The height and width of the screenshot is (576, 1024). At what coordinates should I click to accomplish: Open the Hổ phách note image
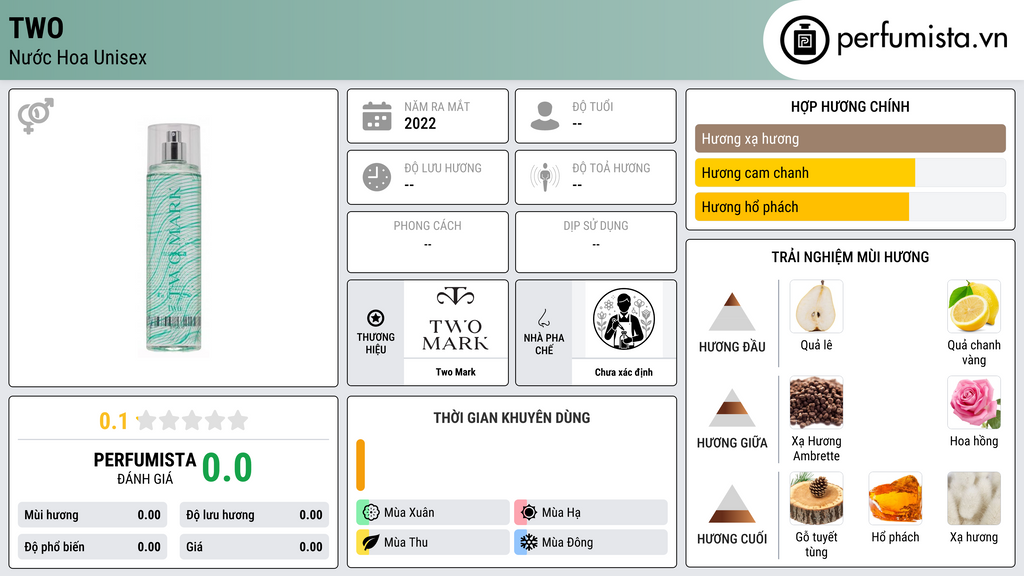(895, 499)
